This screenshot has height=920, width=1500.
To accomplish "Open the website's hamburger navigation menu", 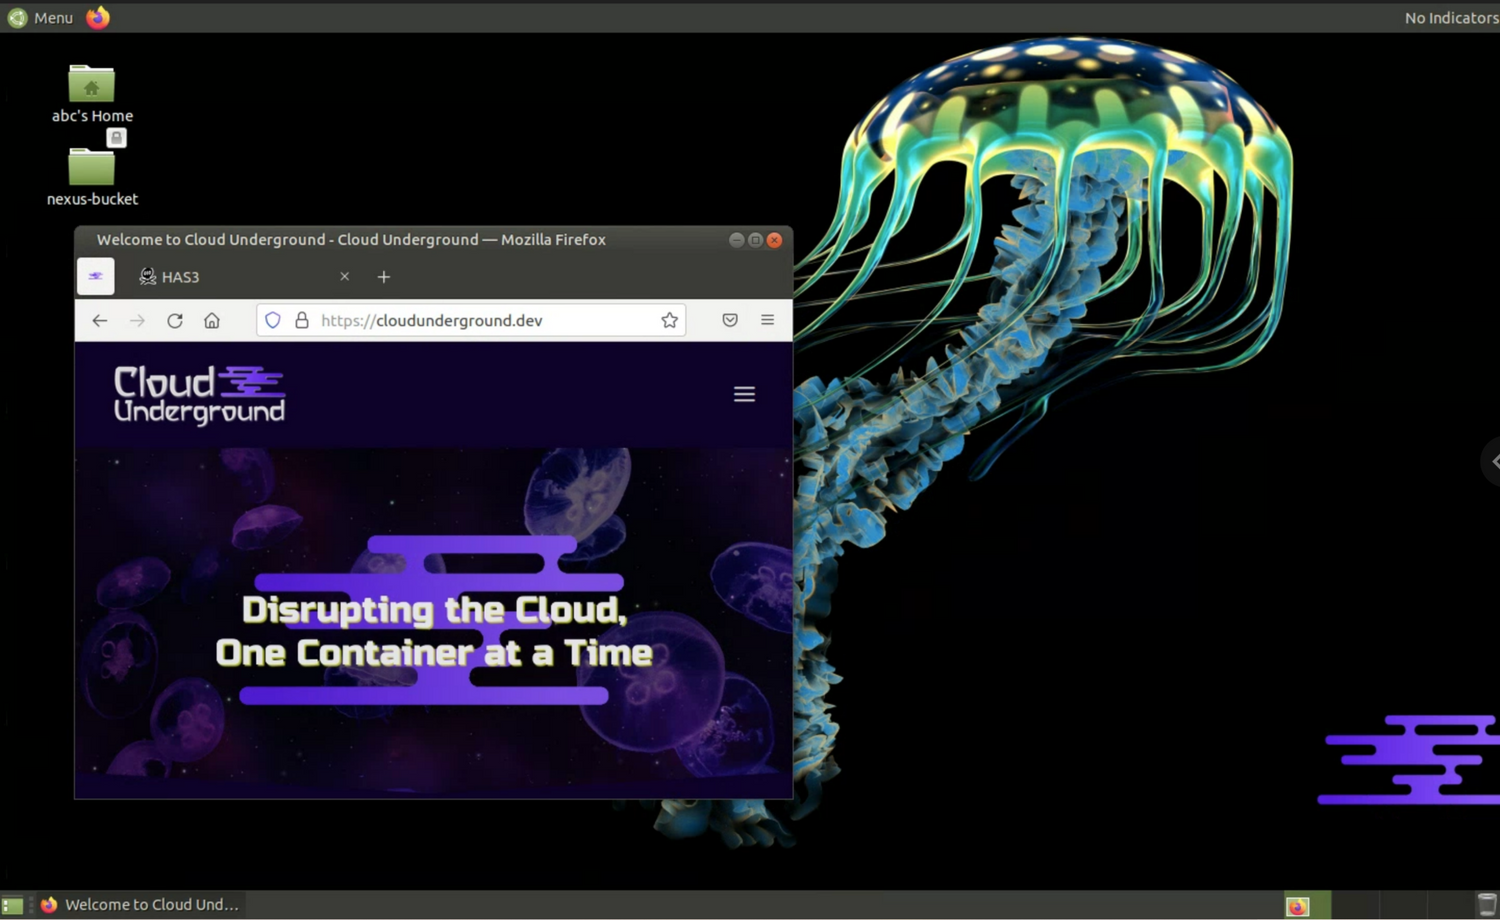I will tap(744, 394).
